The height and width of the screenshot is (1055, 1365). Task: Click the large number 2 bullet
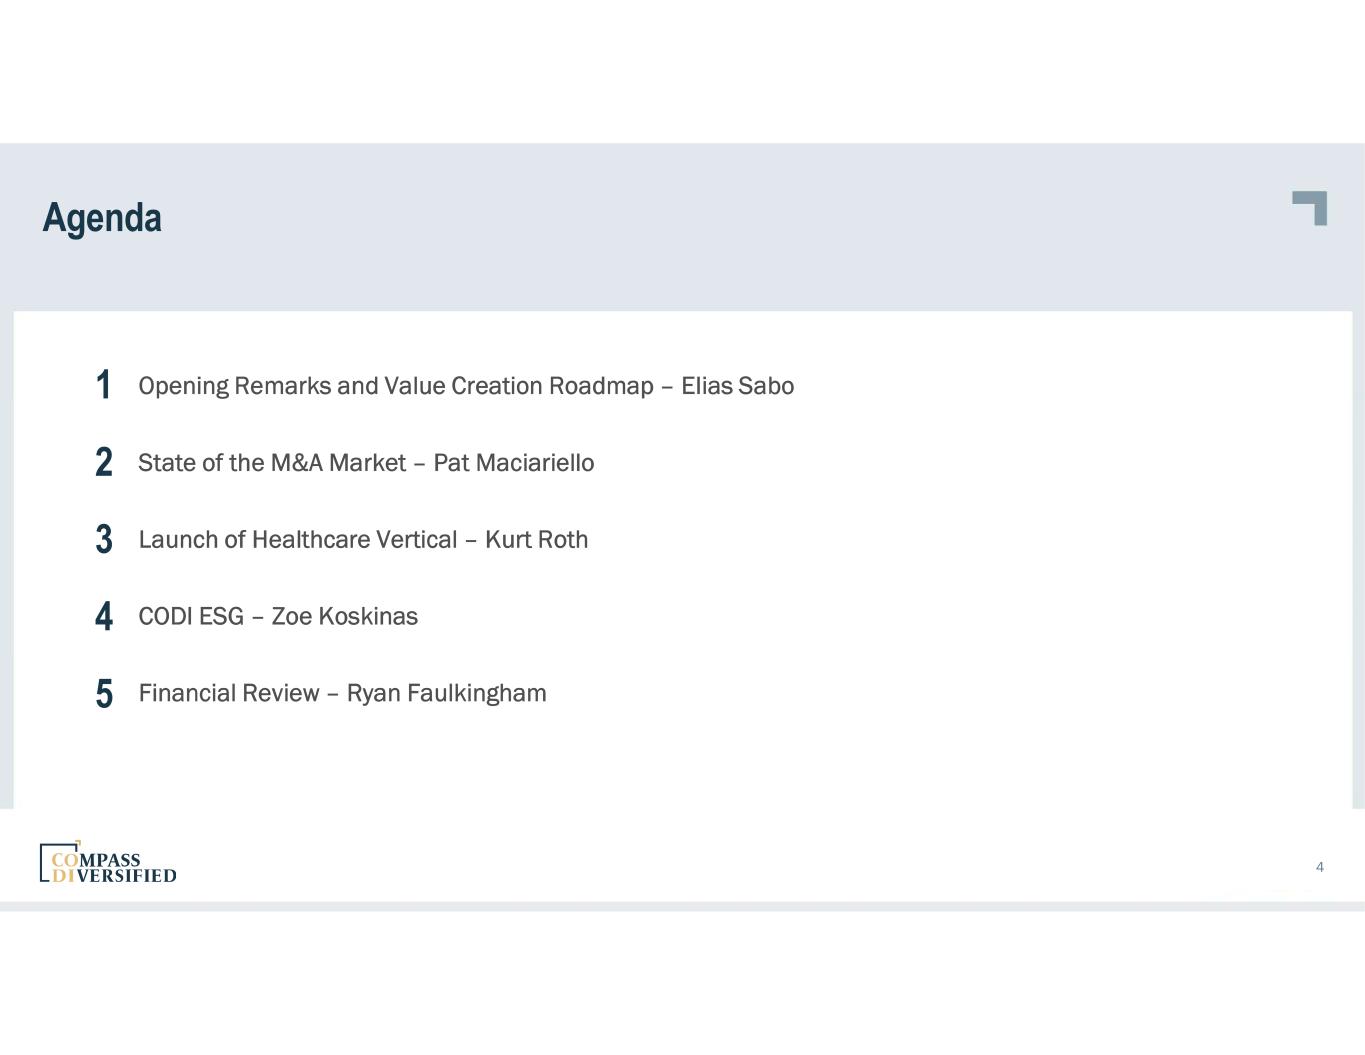point(103,463)
